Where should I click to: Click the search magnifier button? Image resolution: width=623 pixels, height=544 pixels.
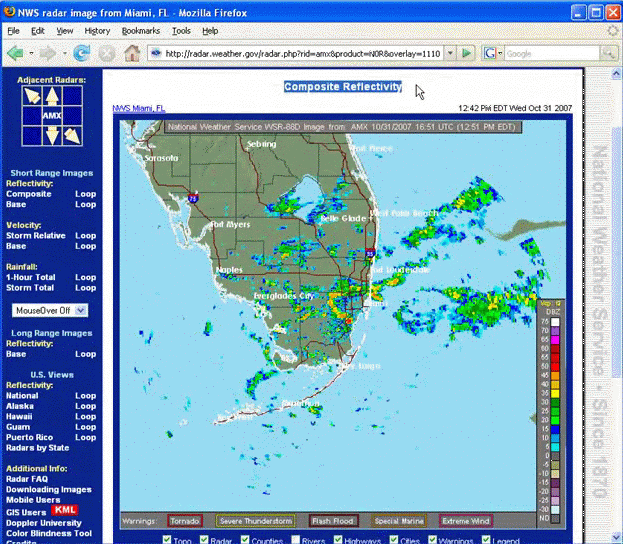(608, 53)
